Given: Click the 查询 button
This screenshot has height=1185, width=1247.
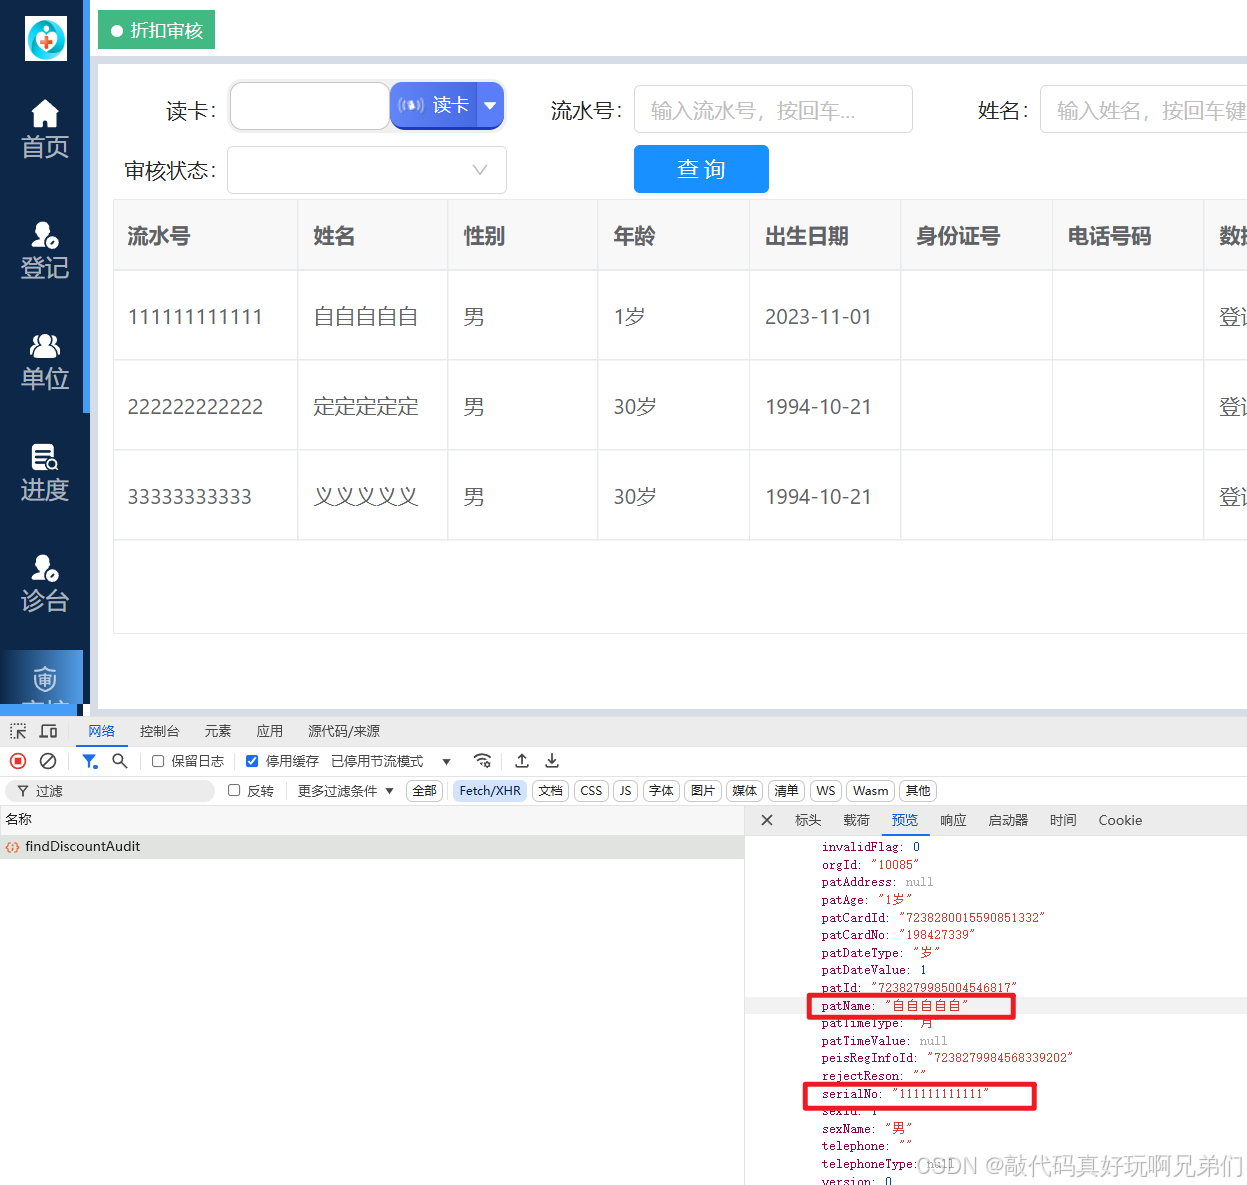Looking at the screenshot, I should 701,169.
